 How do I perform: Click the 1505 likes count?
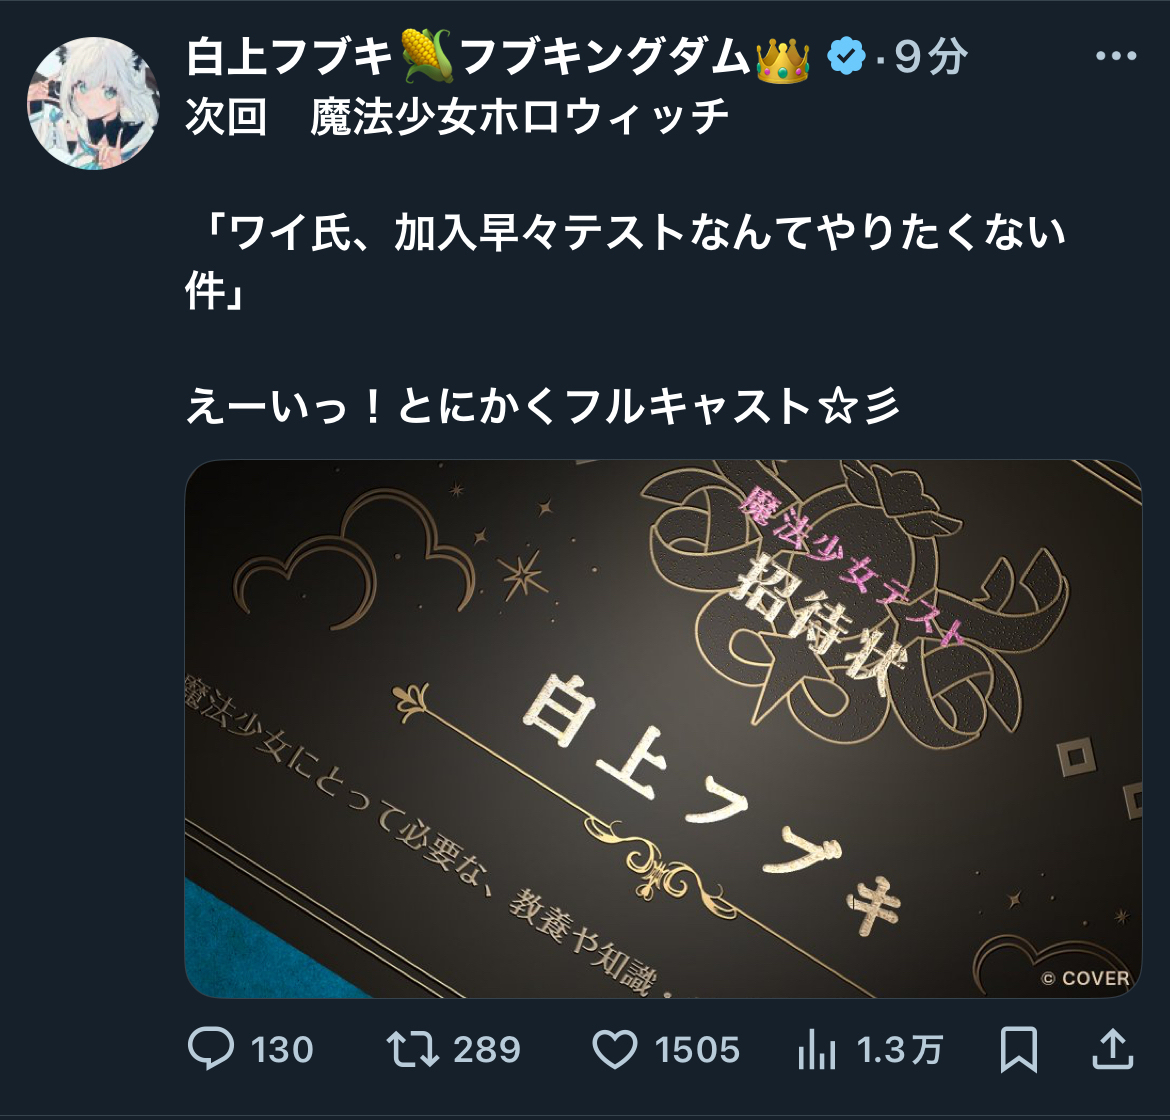coord(697,1049)
